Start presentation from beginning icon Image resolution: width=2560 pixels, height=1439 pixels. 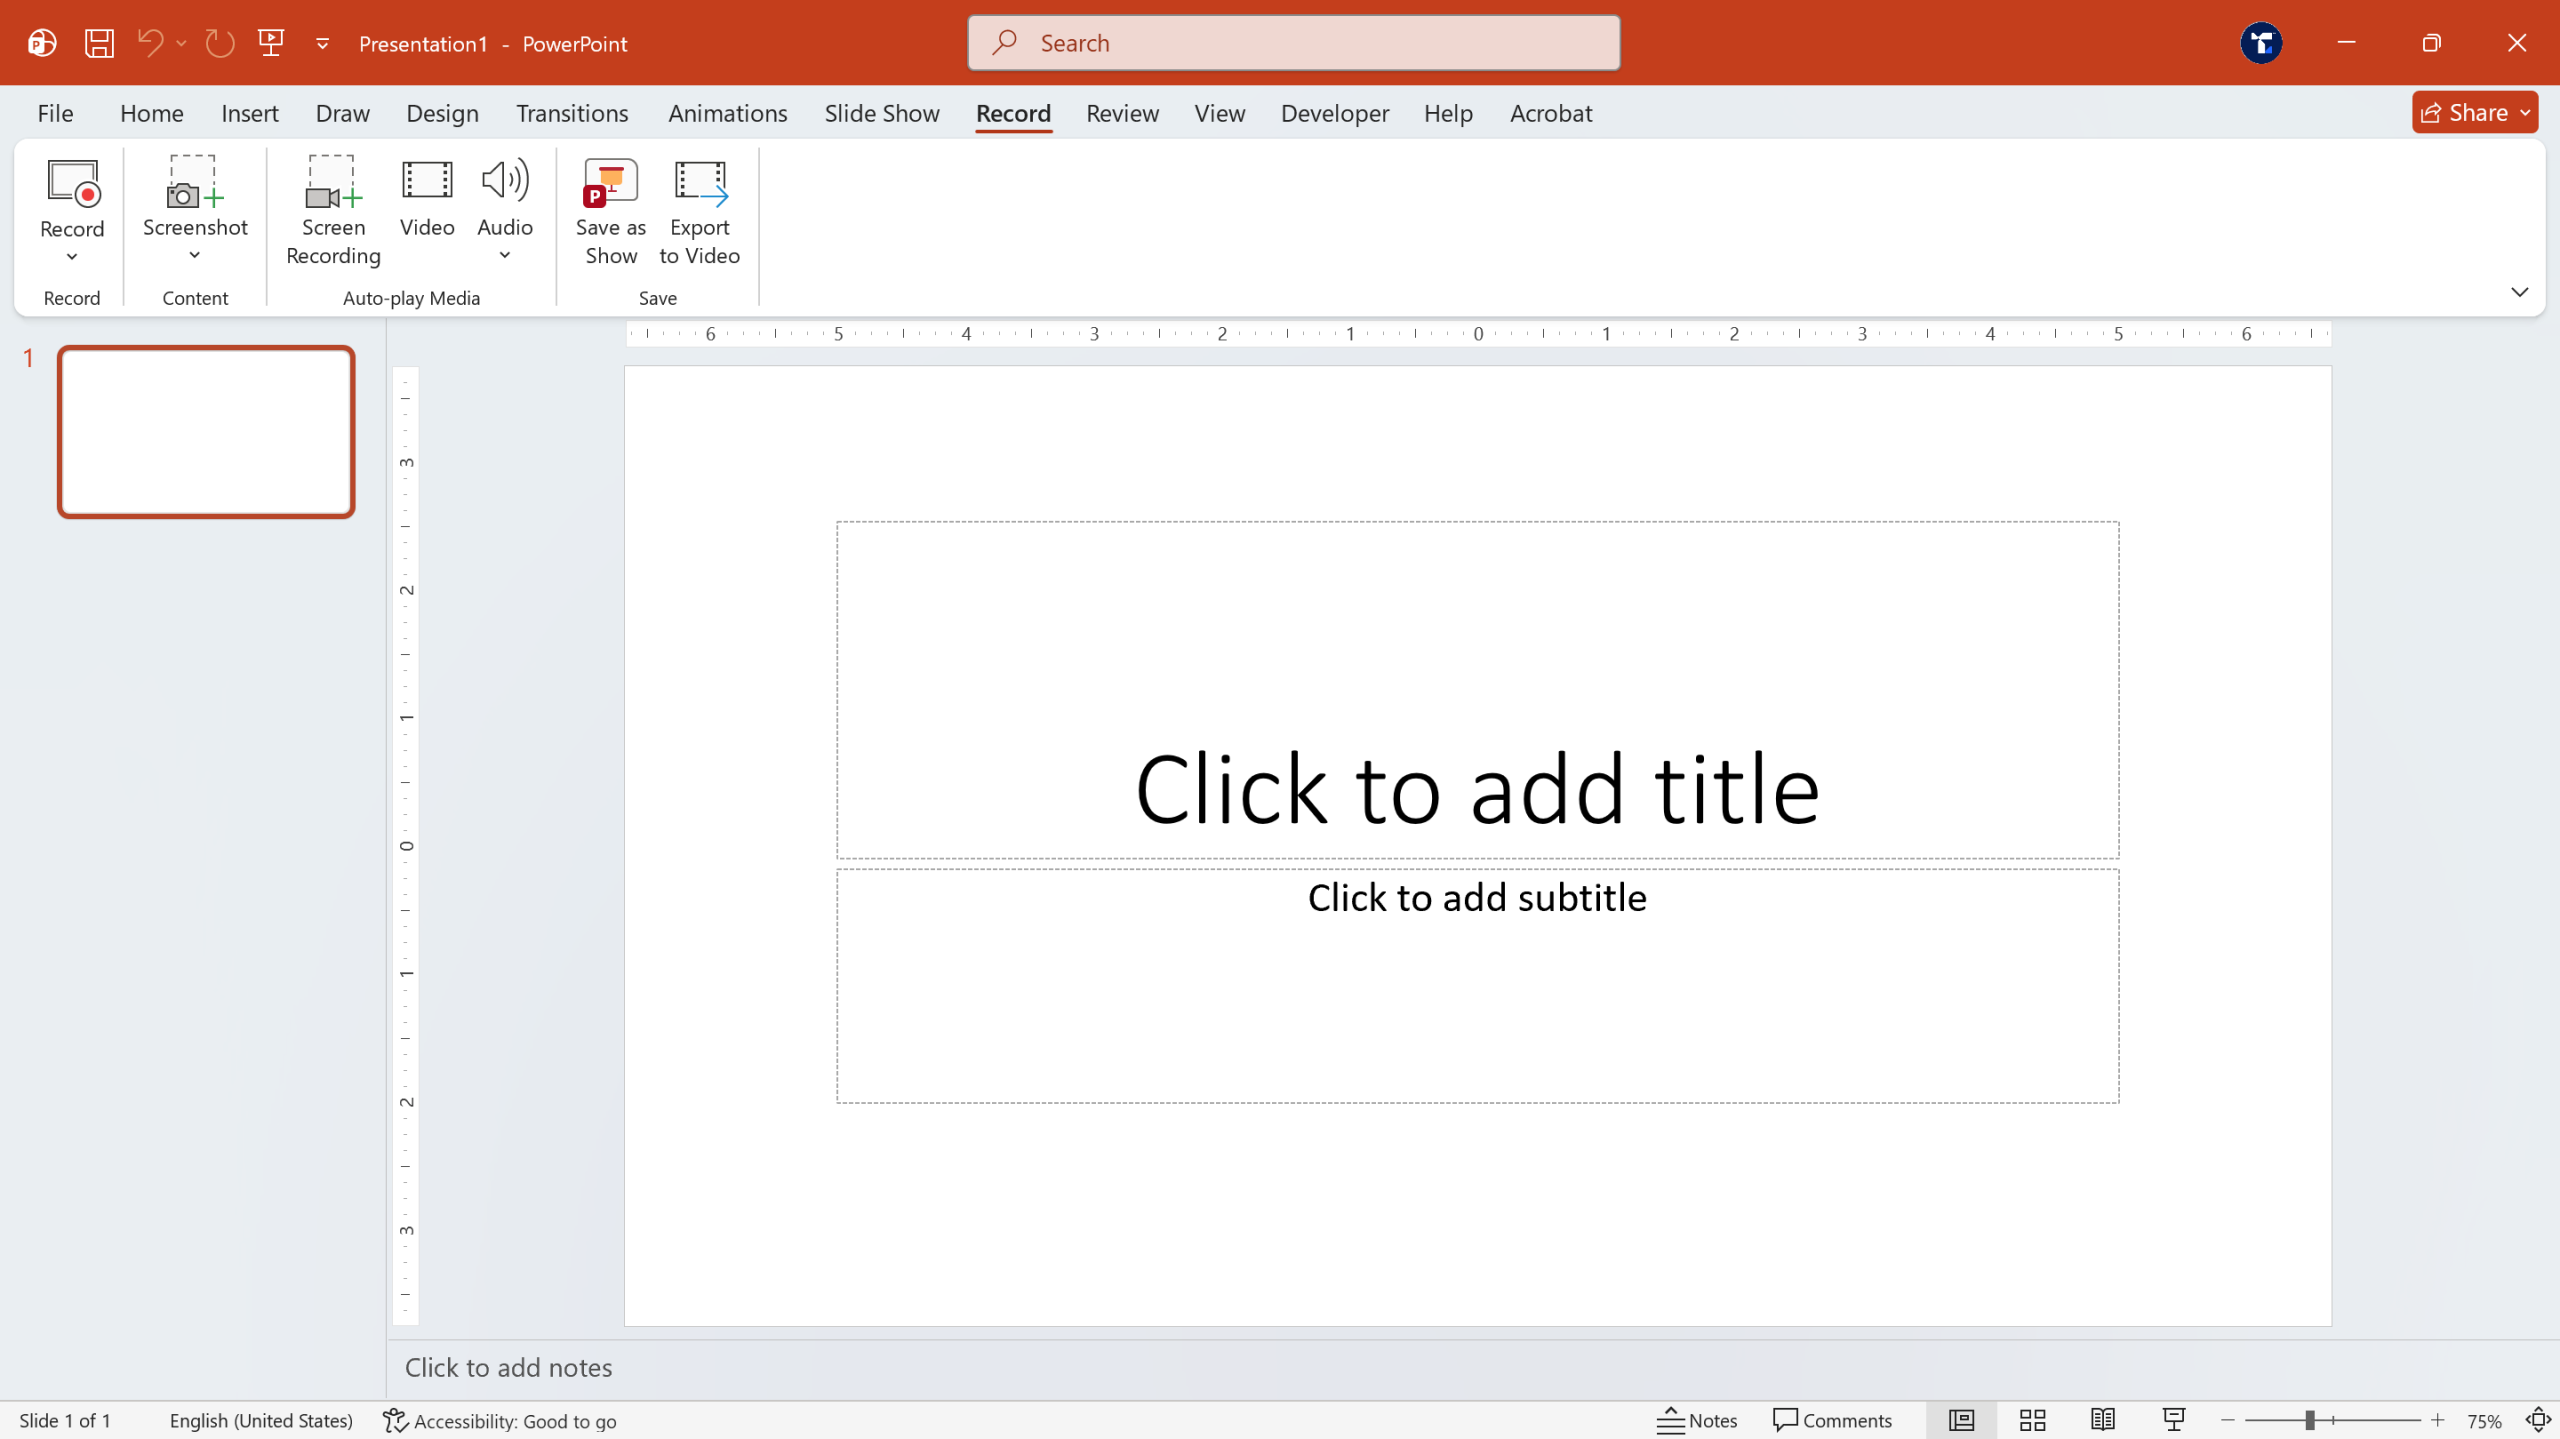click(x=271, y=43)
